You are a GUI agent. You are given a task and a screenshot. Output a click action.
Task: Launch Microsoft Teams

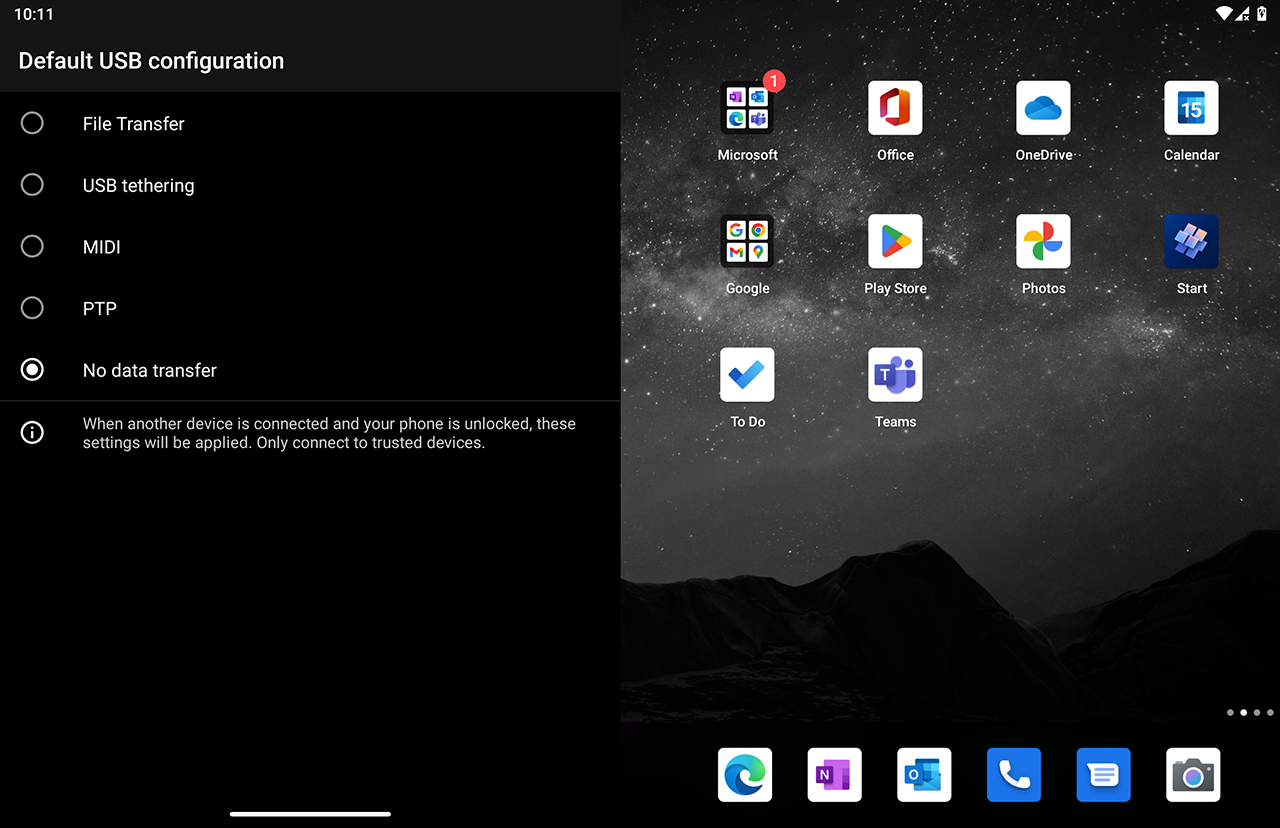point(895,375)
